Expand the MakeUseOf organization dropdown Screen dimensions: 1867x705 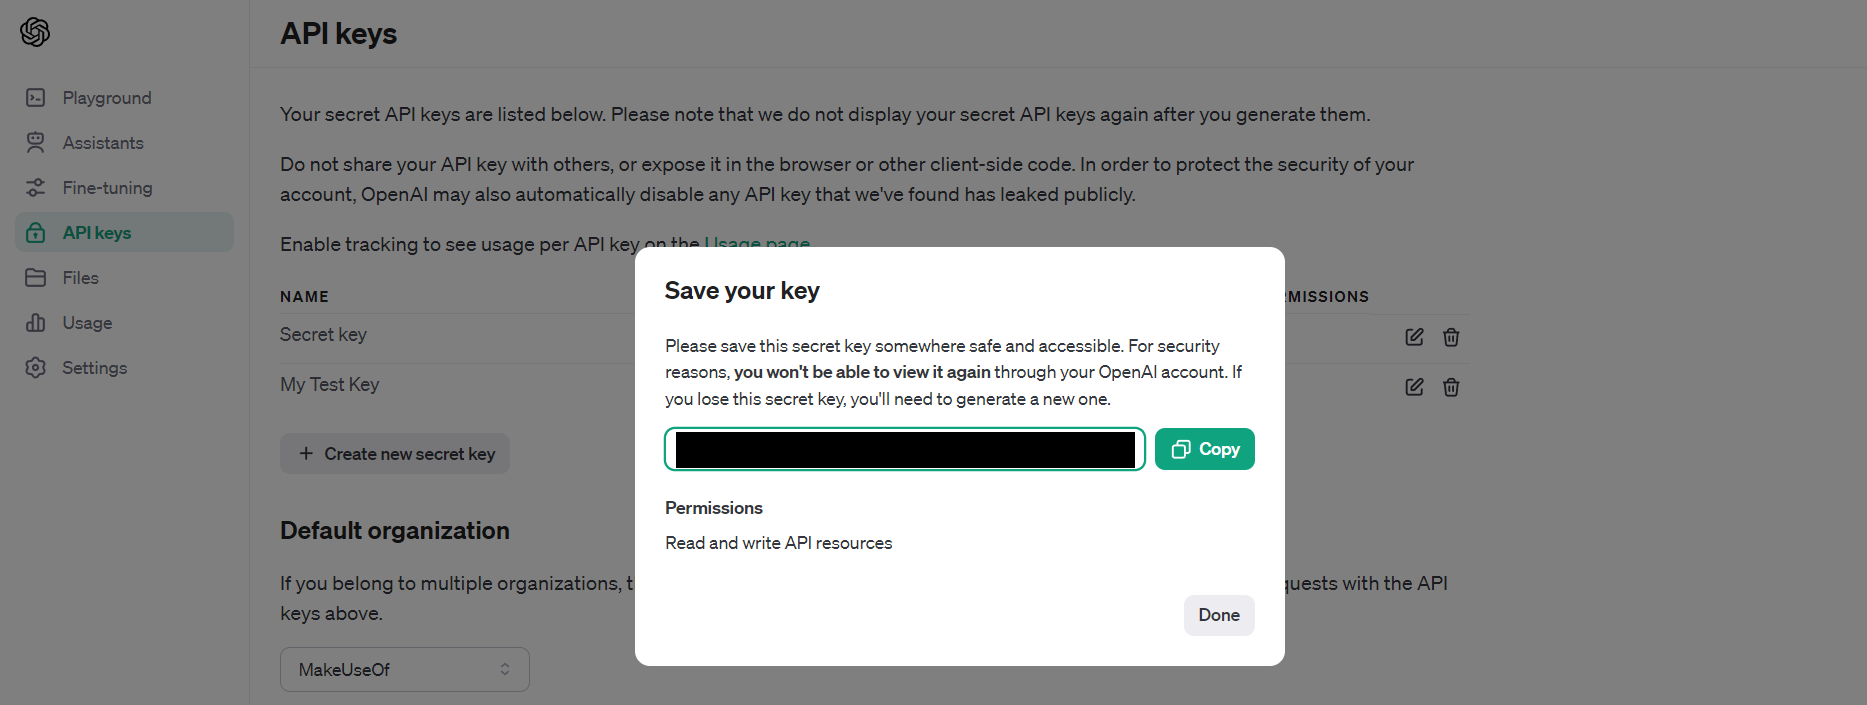coord(404,669)
